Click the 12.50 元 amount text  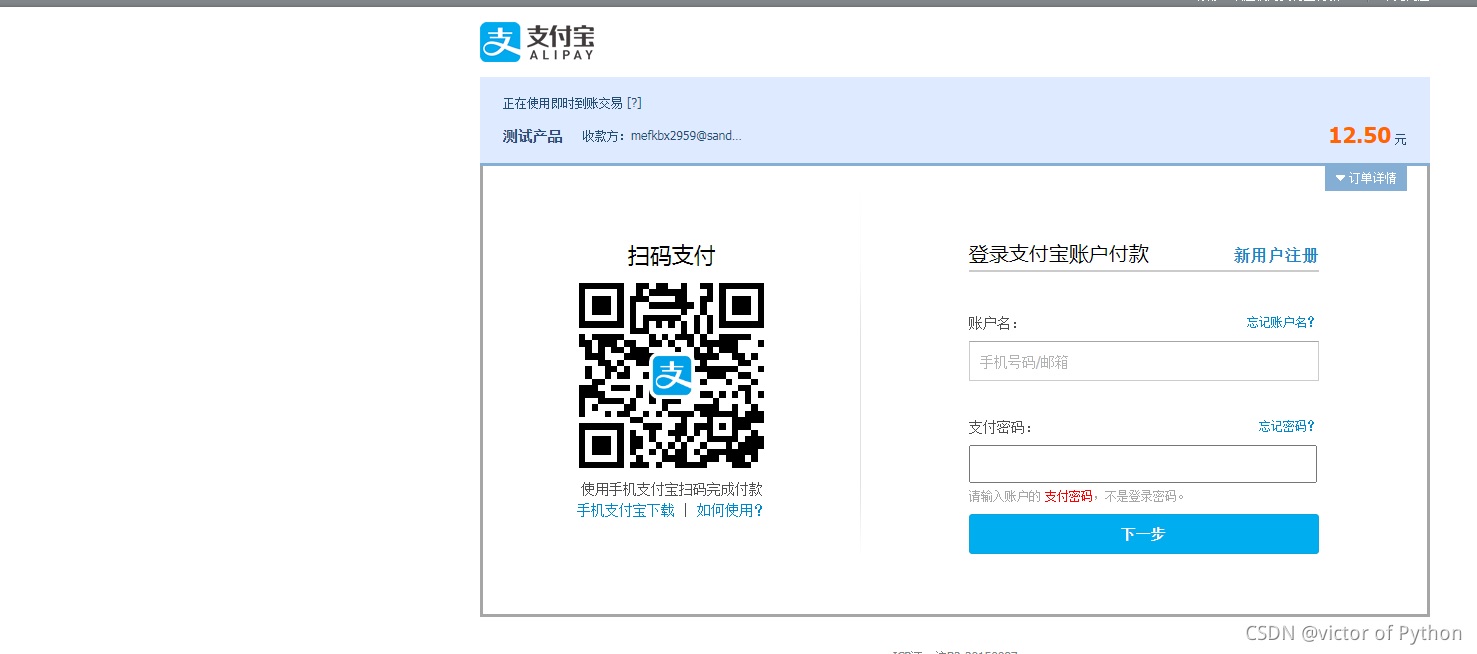click(1367, 136)
